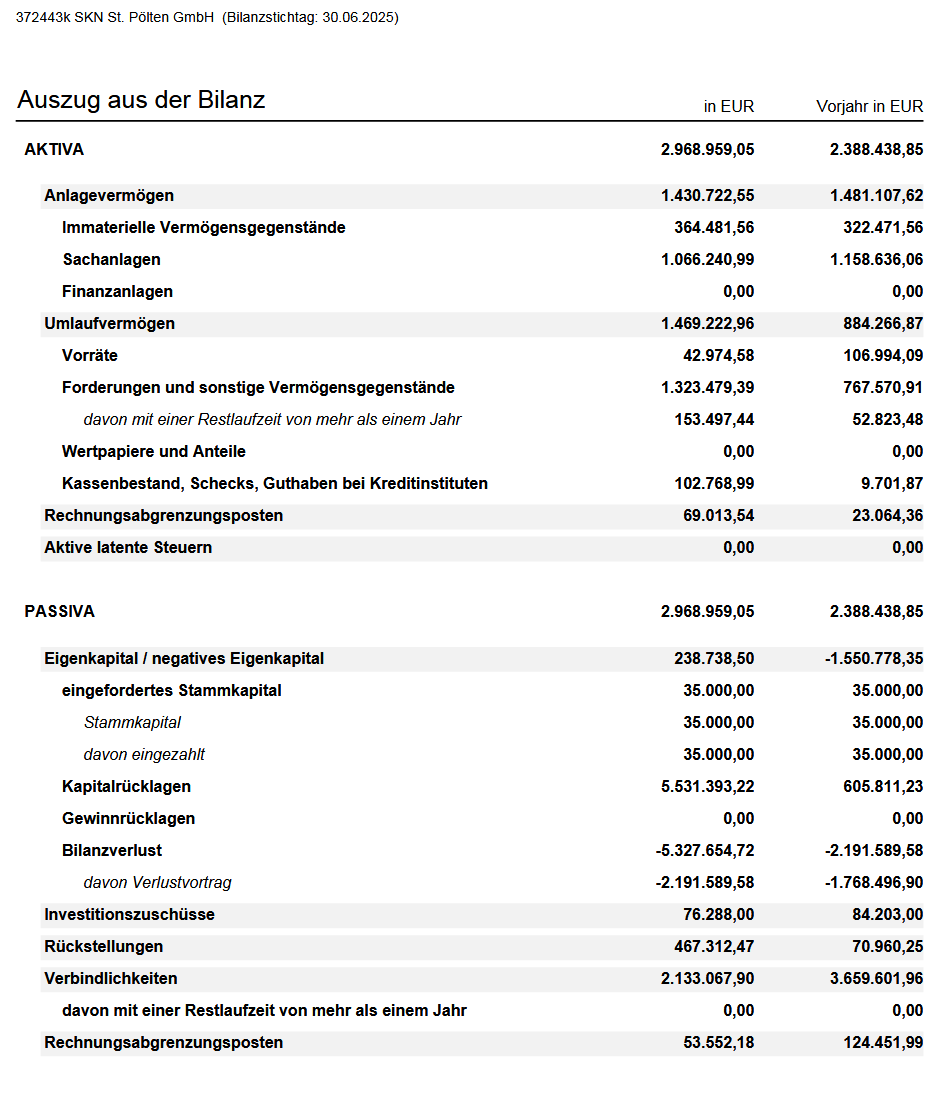
Task: Click the 'in EUR' column header
Action: (728, 106)
